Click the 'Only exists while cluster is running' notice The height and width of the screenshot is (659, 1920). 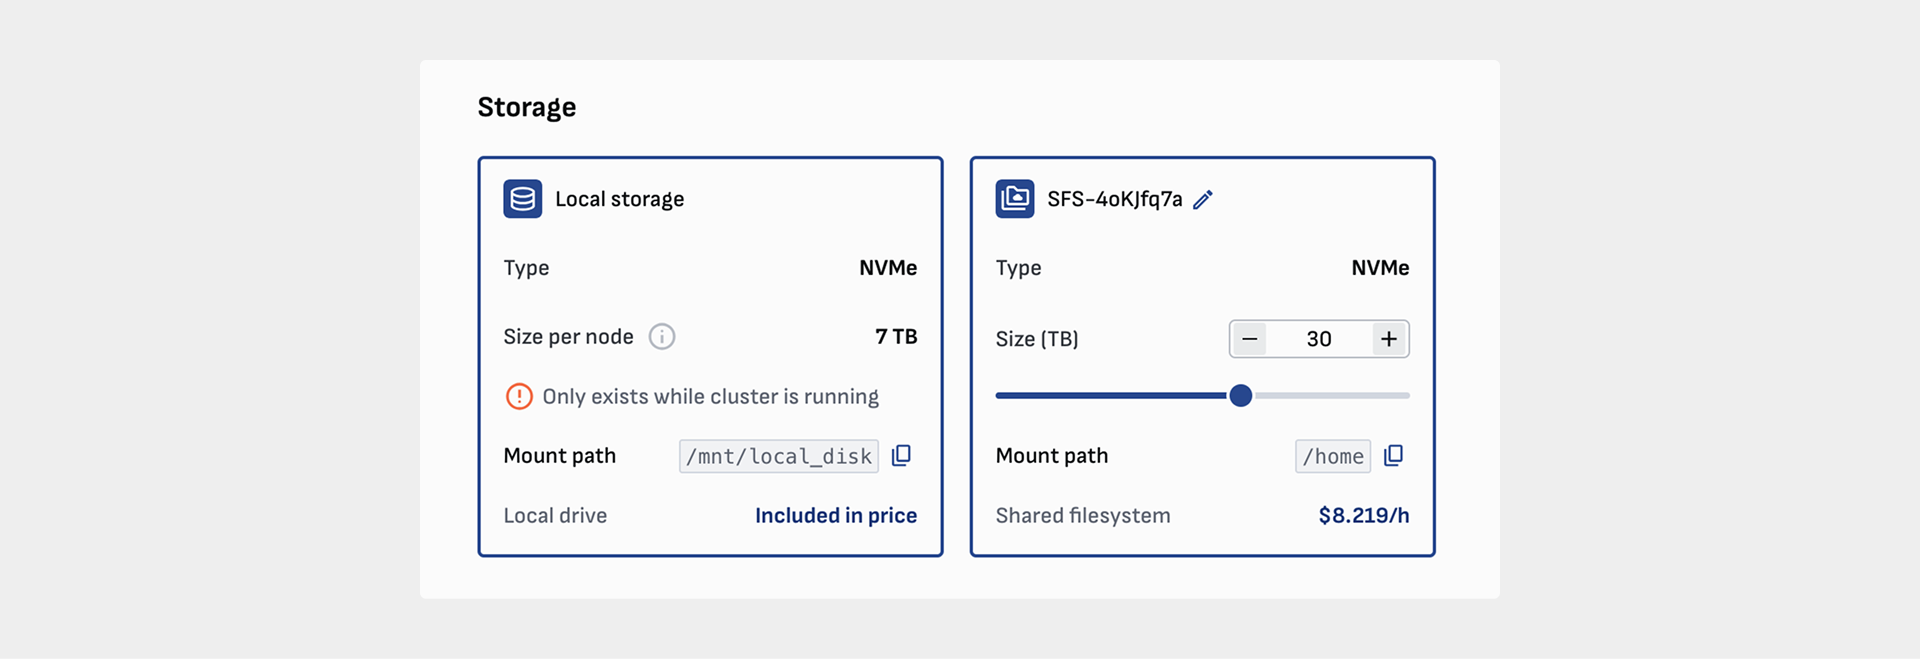[710, 397]
